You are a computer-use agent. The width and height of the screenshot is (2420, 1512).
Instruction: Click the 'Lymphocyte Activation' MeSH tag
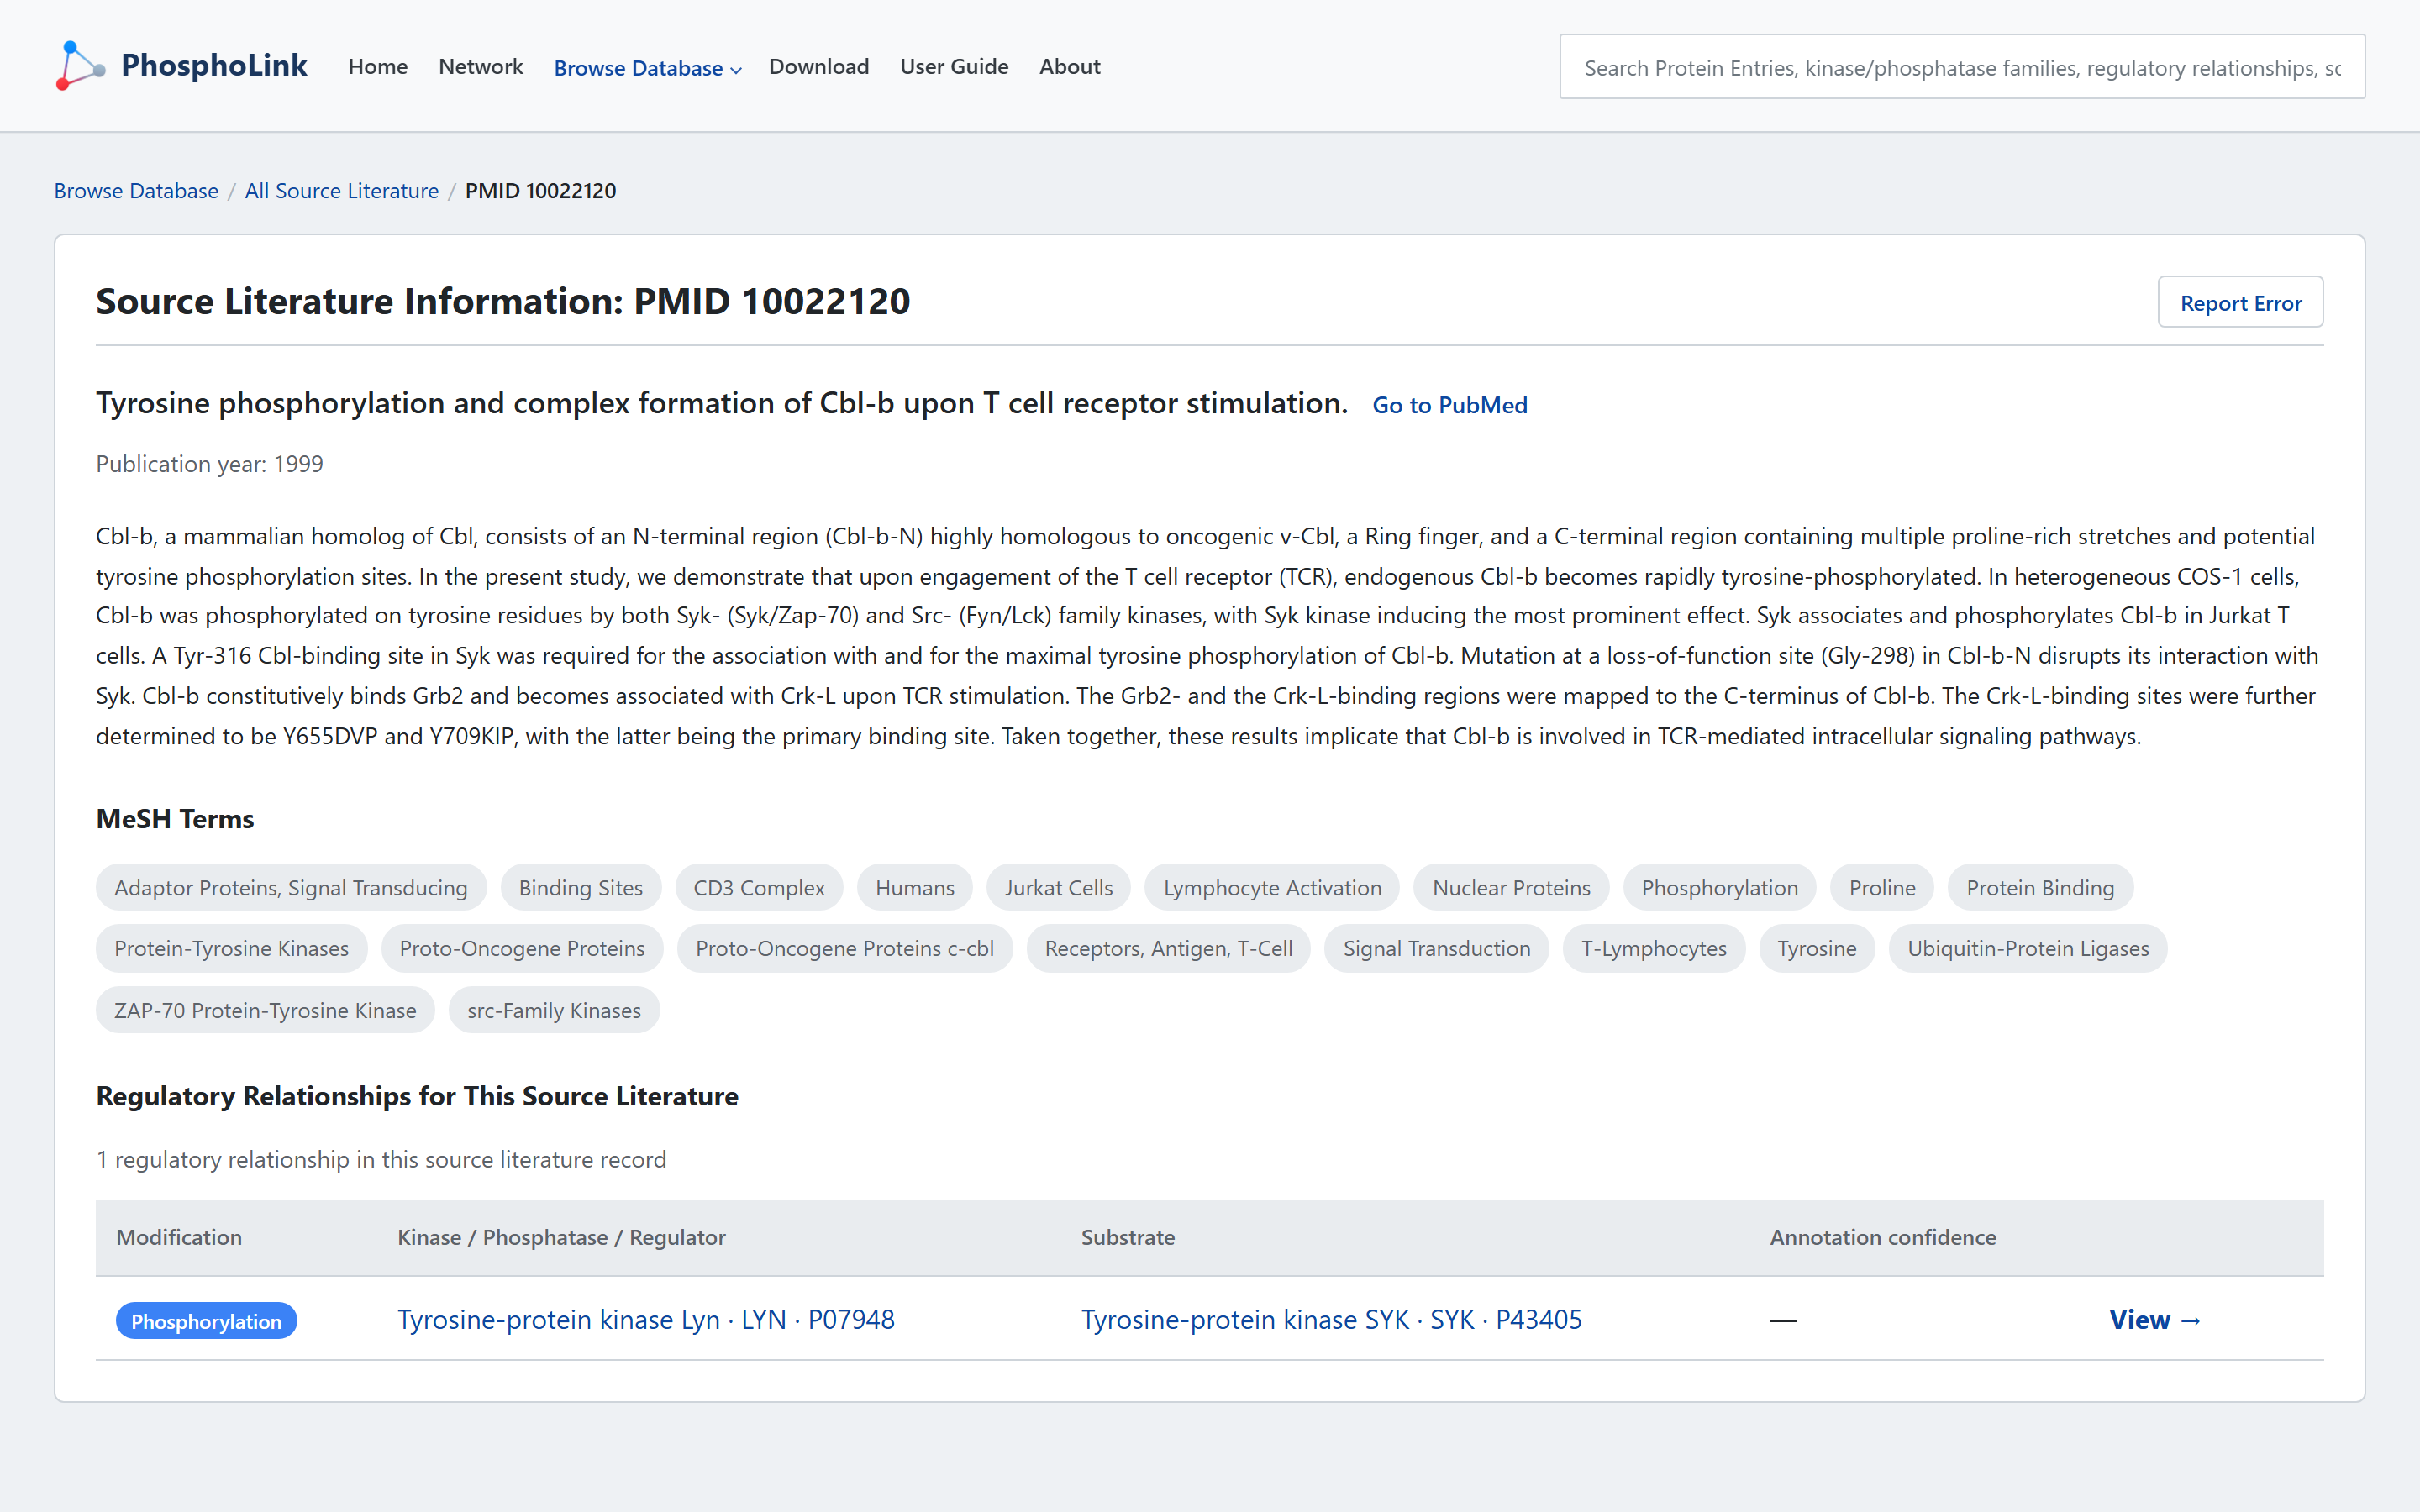(1272, 887)
